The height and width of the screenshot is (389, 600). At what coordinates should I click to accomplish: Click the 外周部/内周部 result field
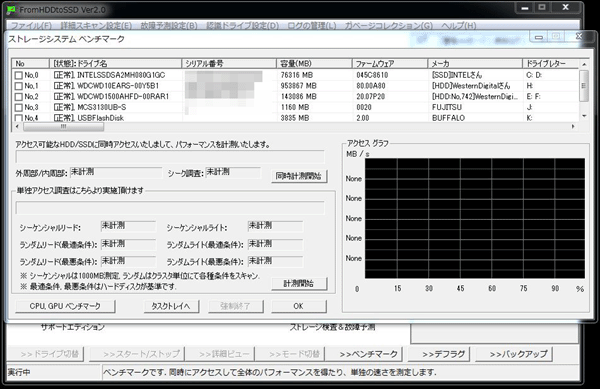click(x=116, y=173)
